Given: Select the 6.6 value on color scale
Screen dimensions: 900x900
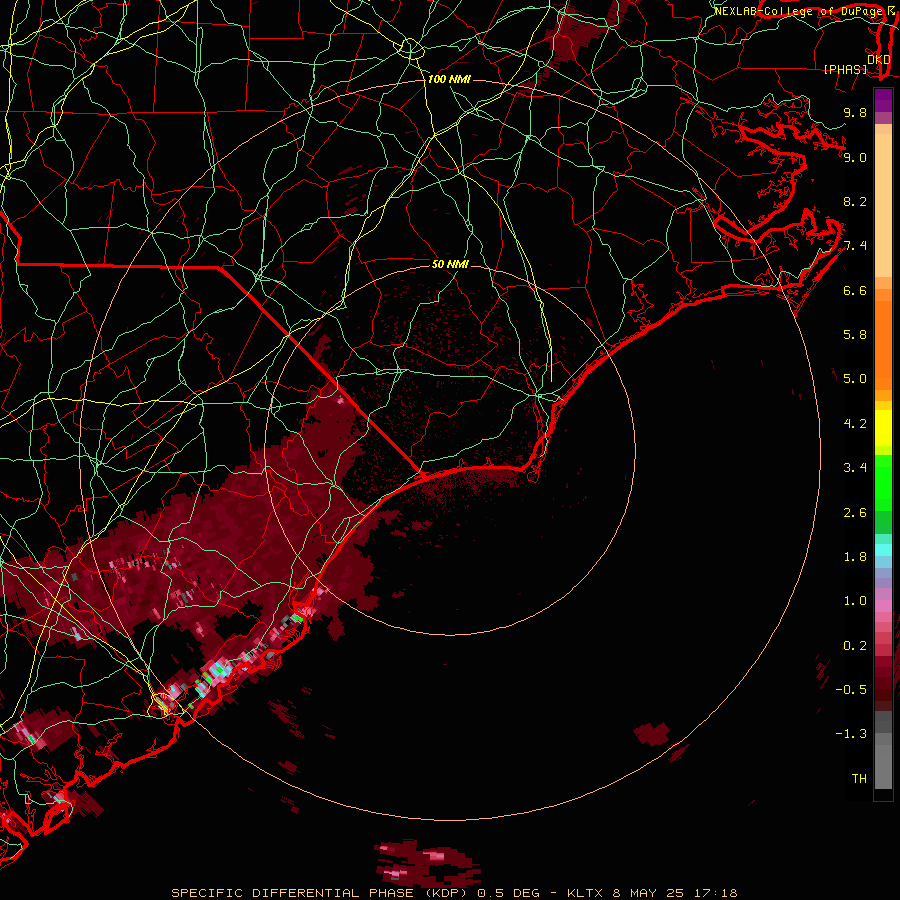Looking at the screenshot, I should pos(855,290).
